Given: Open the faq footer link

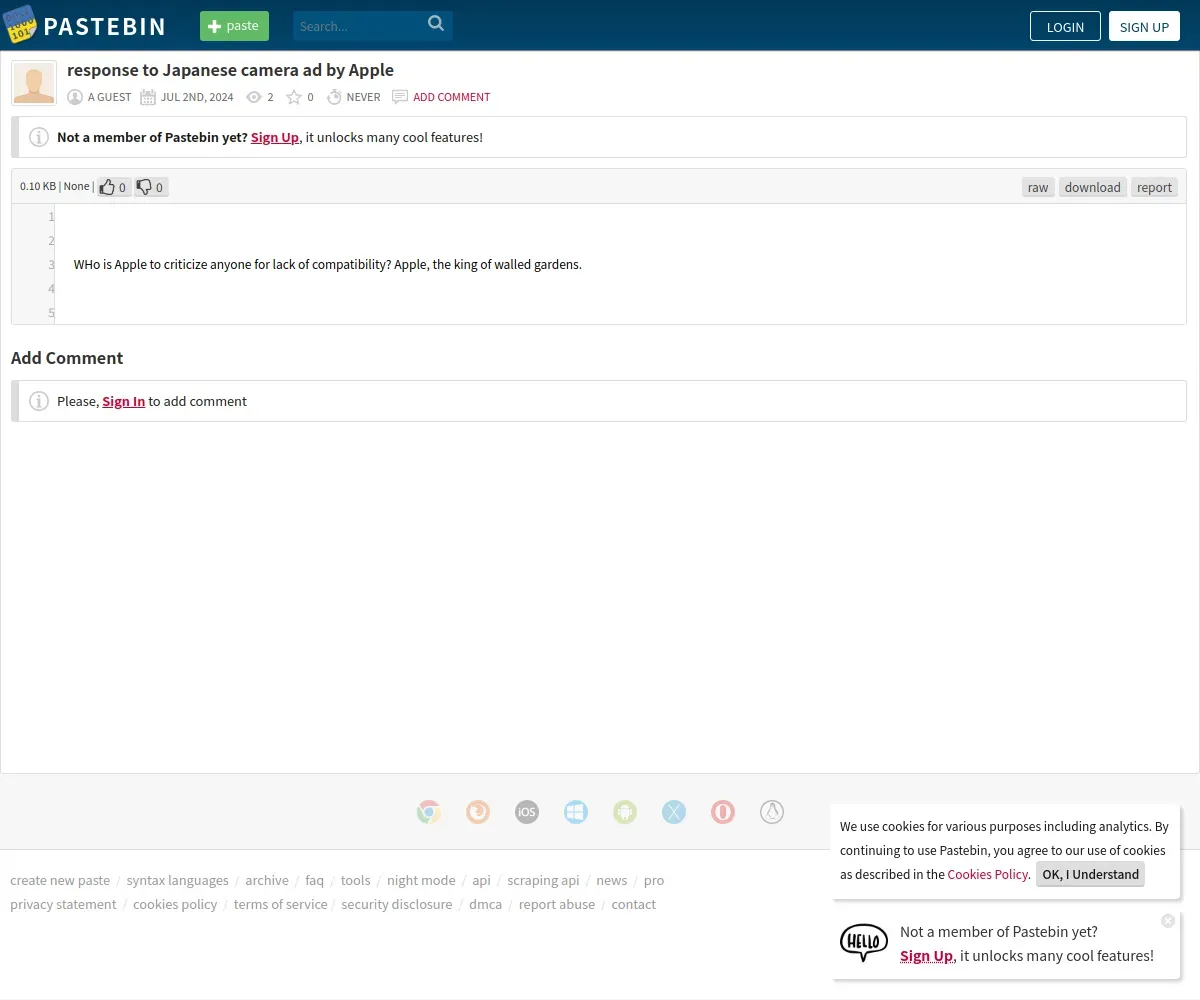Looking at the screenshot, I should pyautogui.click(x=315, y=880).
